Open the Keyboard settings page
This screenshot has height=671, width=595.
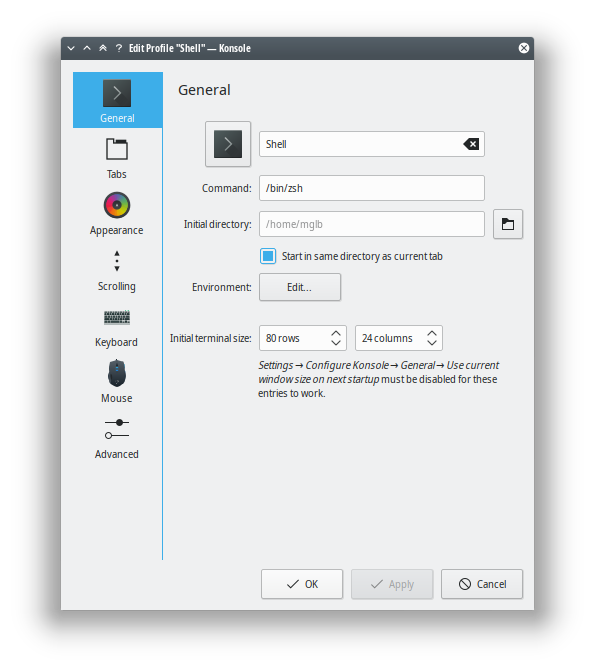pos(117,327)
